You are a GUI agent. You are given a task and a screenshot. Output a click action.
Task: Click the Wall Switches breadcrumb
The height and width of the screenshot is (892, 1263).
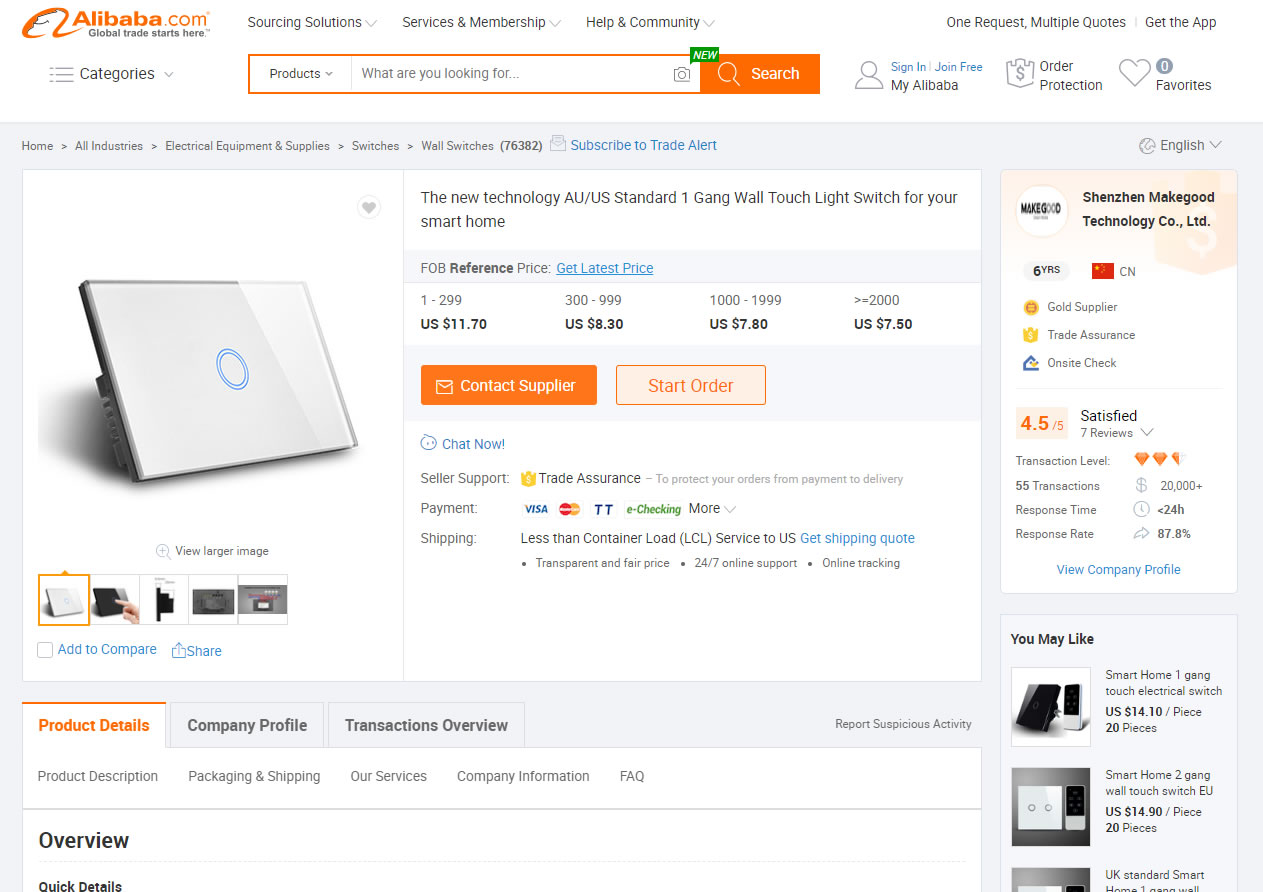point(457,146)
